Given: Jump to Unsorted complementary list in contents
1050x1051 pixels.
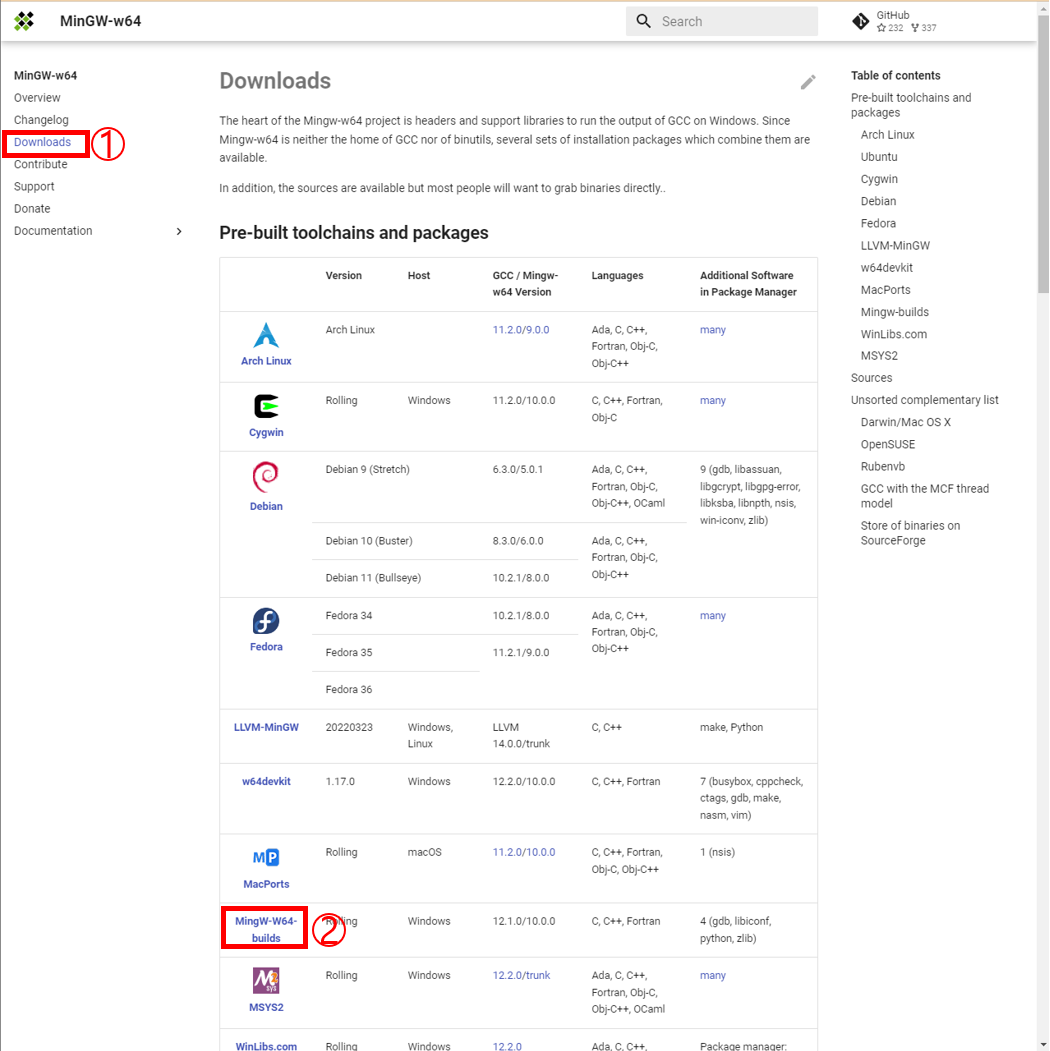Looking at the screenshot, I should pos(924,400).
